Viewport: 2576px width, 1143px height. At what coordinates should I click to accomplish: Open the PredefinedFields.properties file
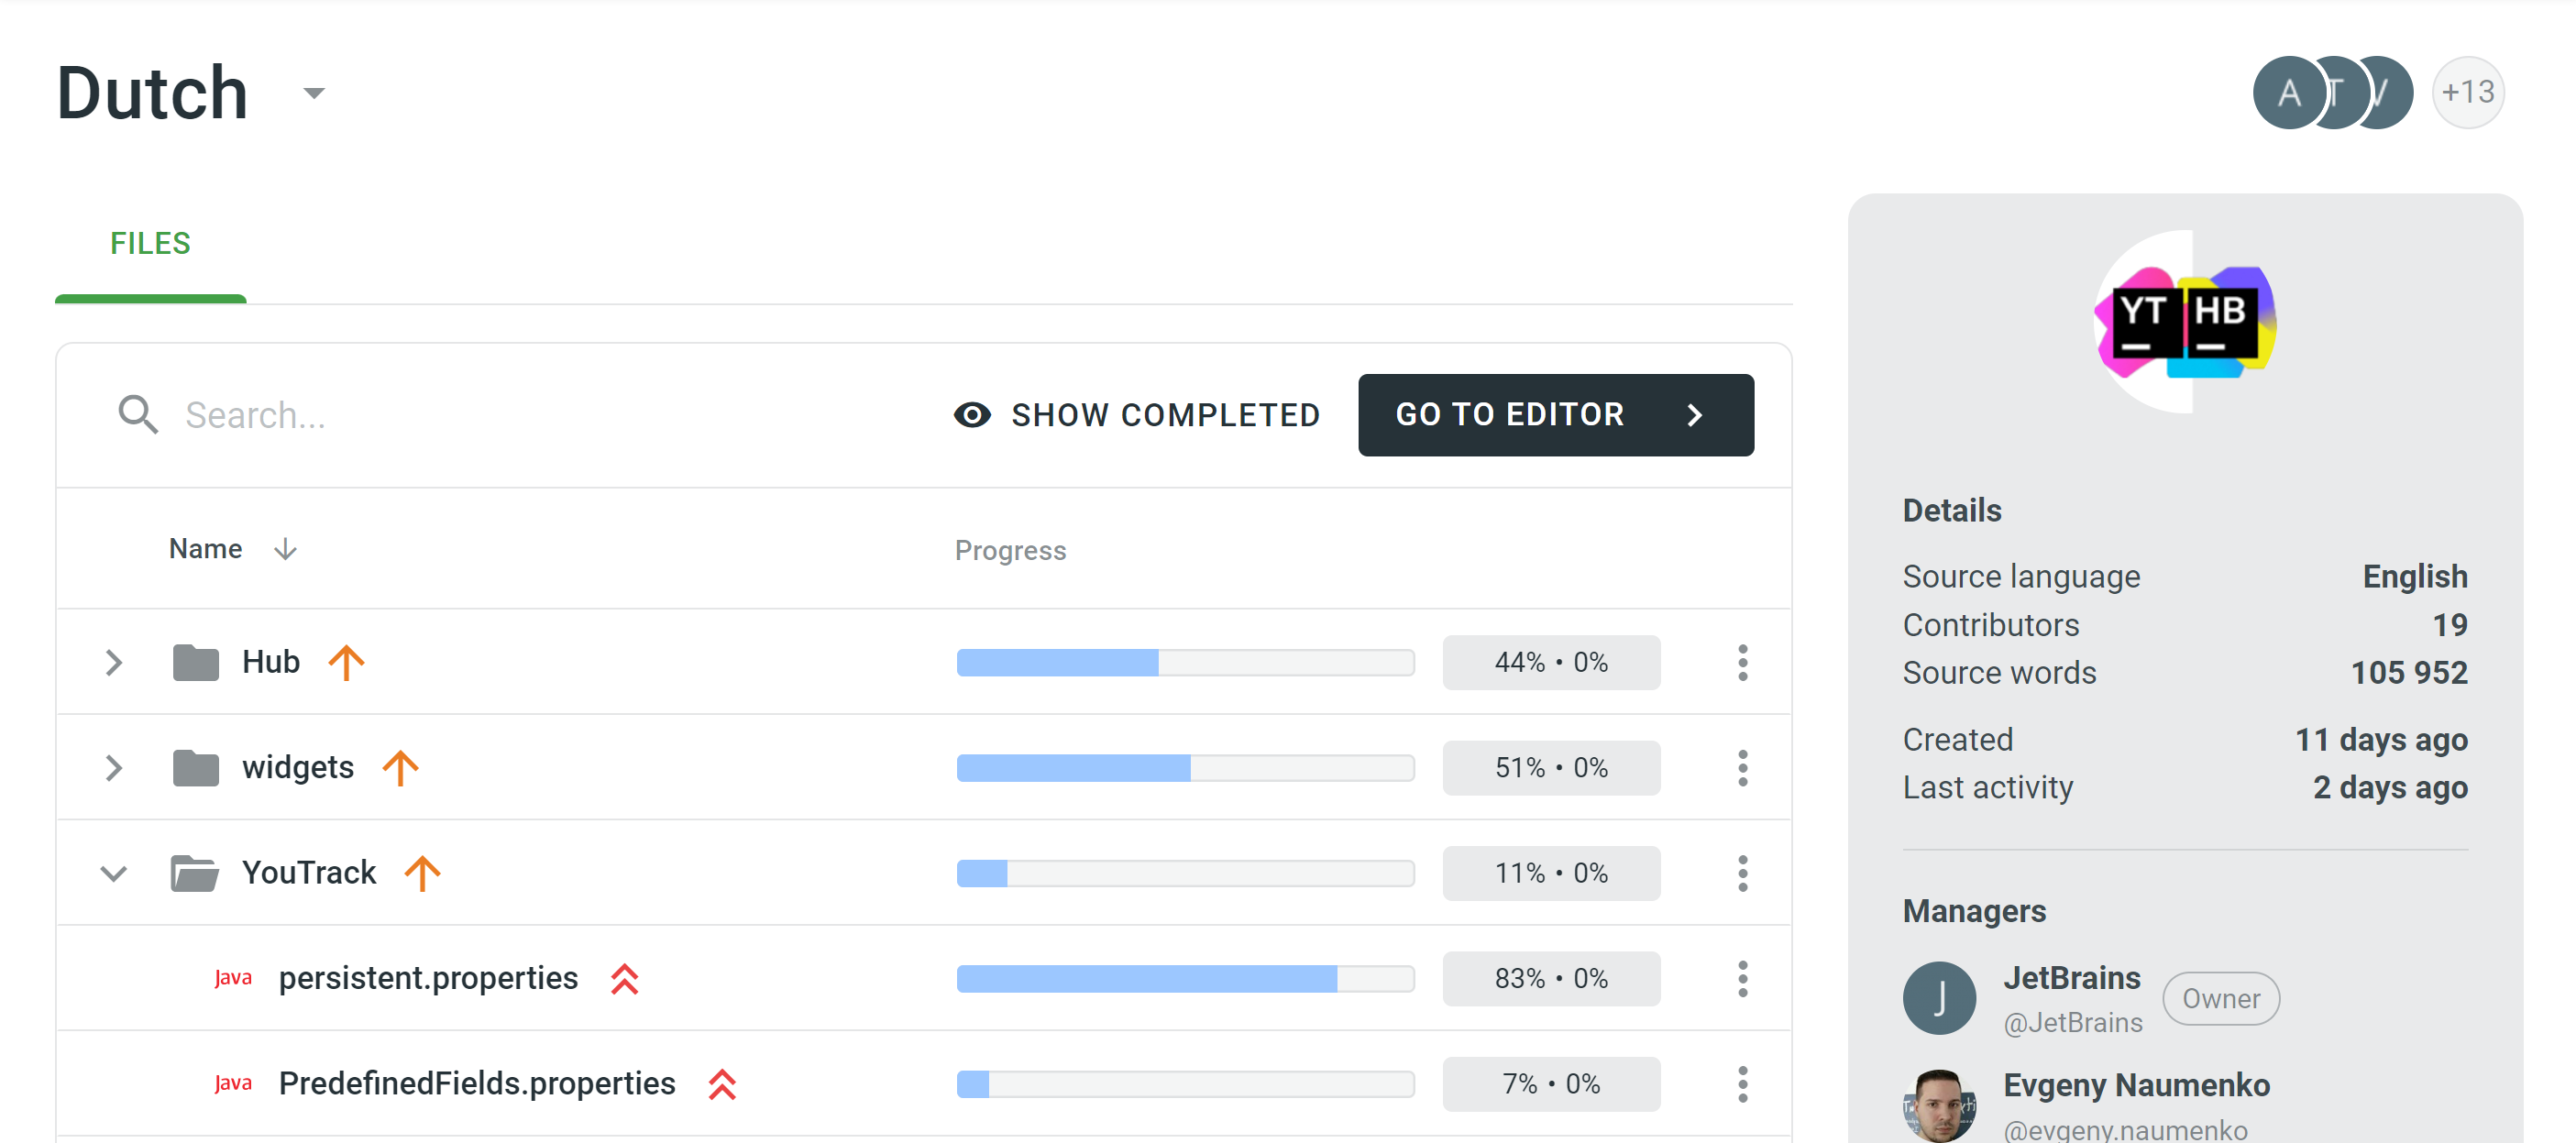point(476,1083)
